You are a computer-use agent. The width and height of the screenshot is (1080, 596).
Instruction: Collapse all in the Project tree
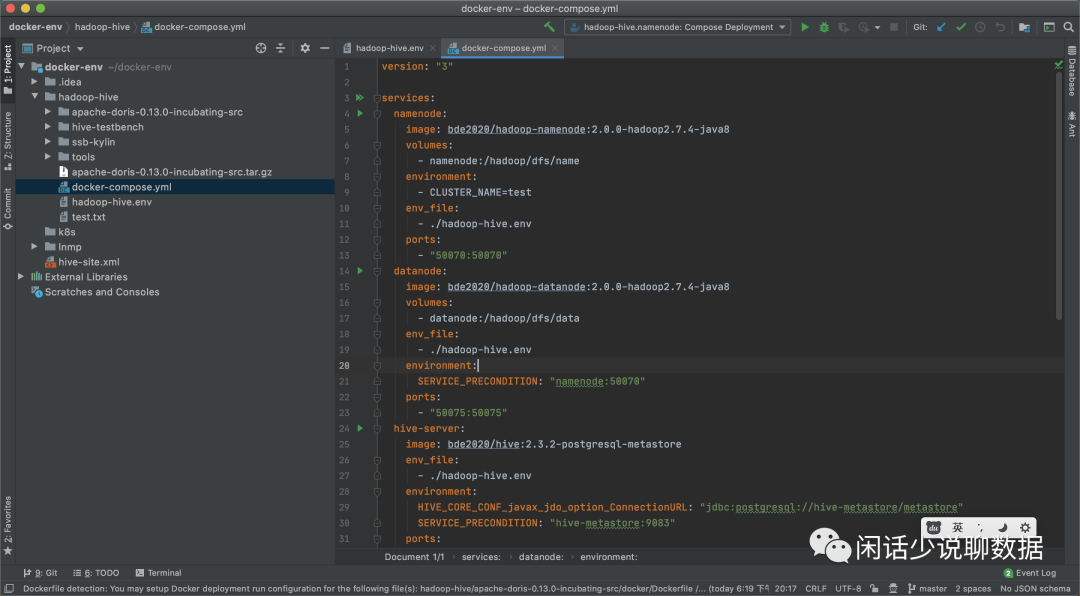281,48
